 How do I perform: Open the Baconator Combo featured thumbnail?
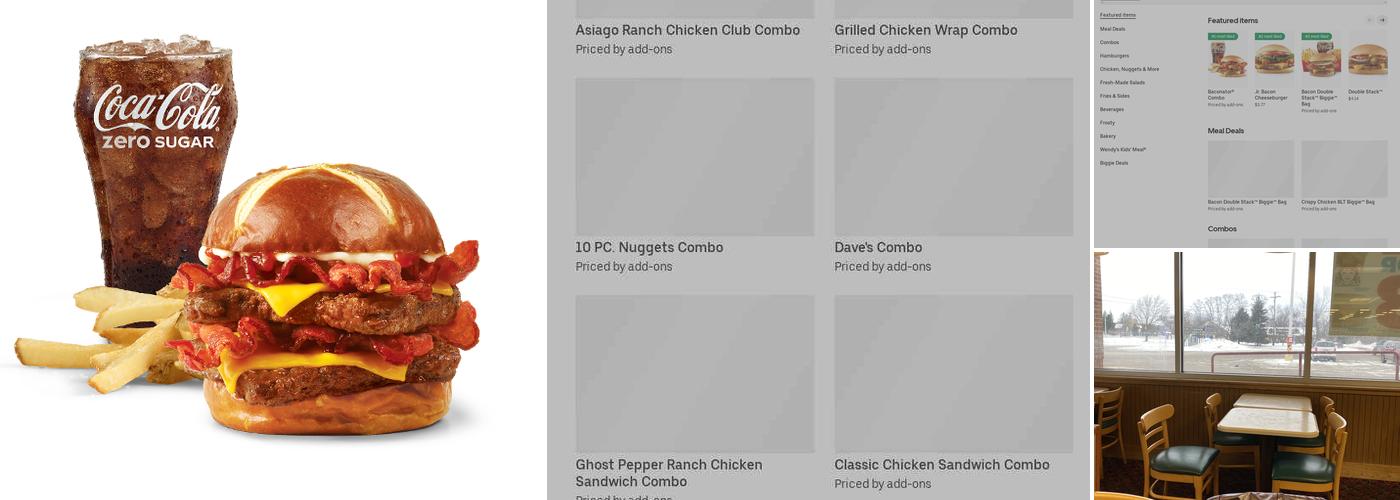coord(1227,59)
